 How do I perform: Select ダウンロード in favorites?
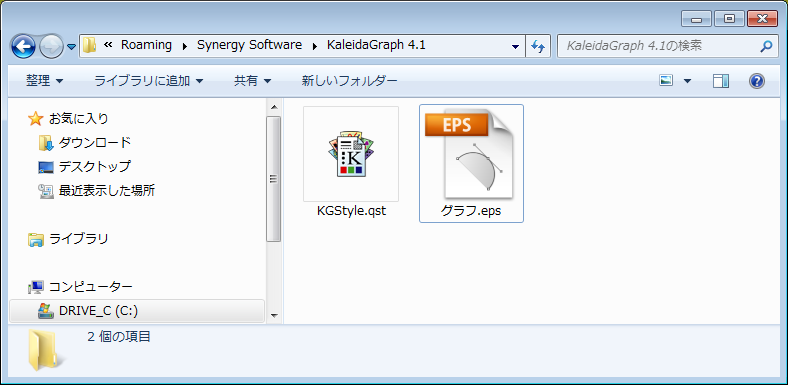(x=95, y=143)
